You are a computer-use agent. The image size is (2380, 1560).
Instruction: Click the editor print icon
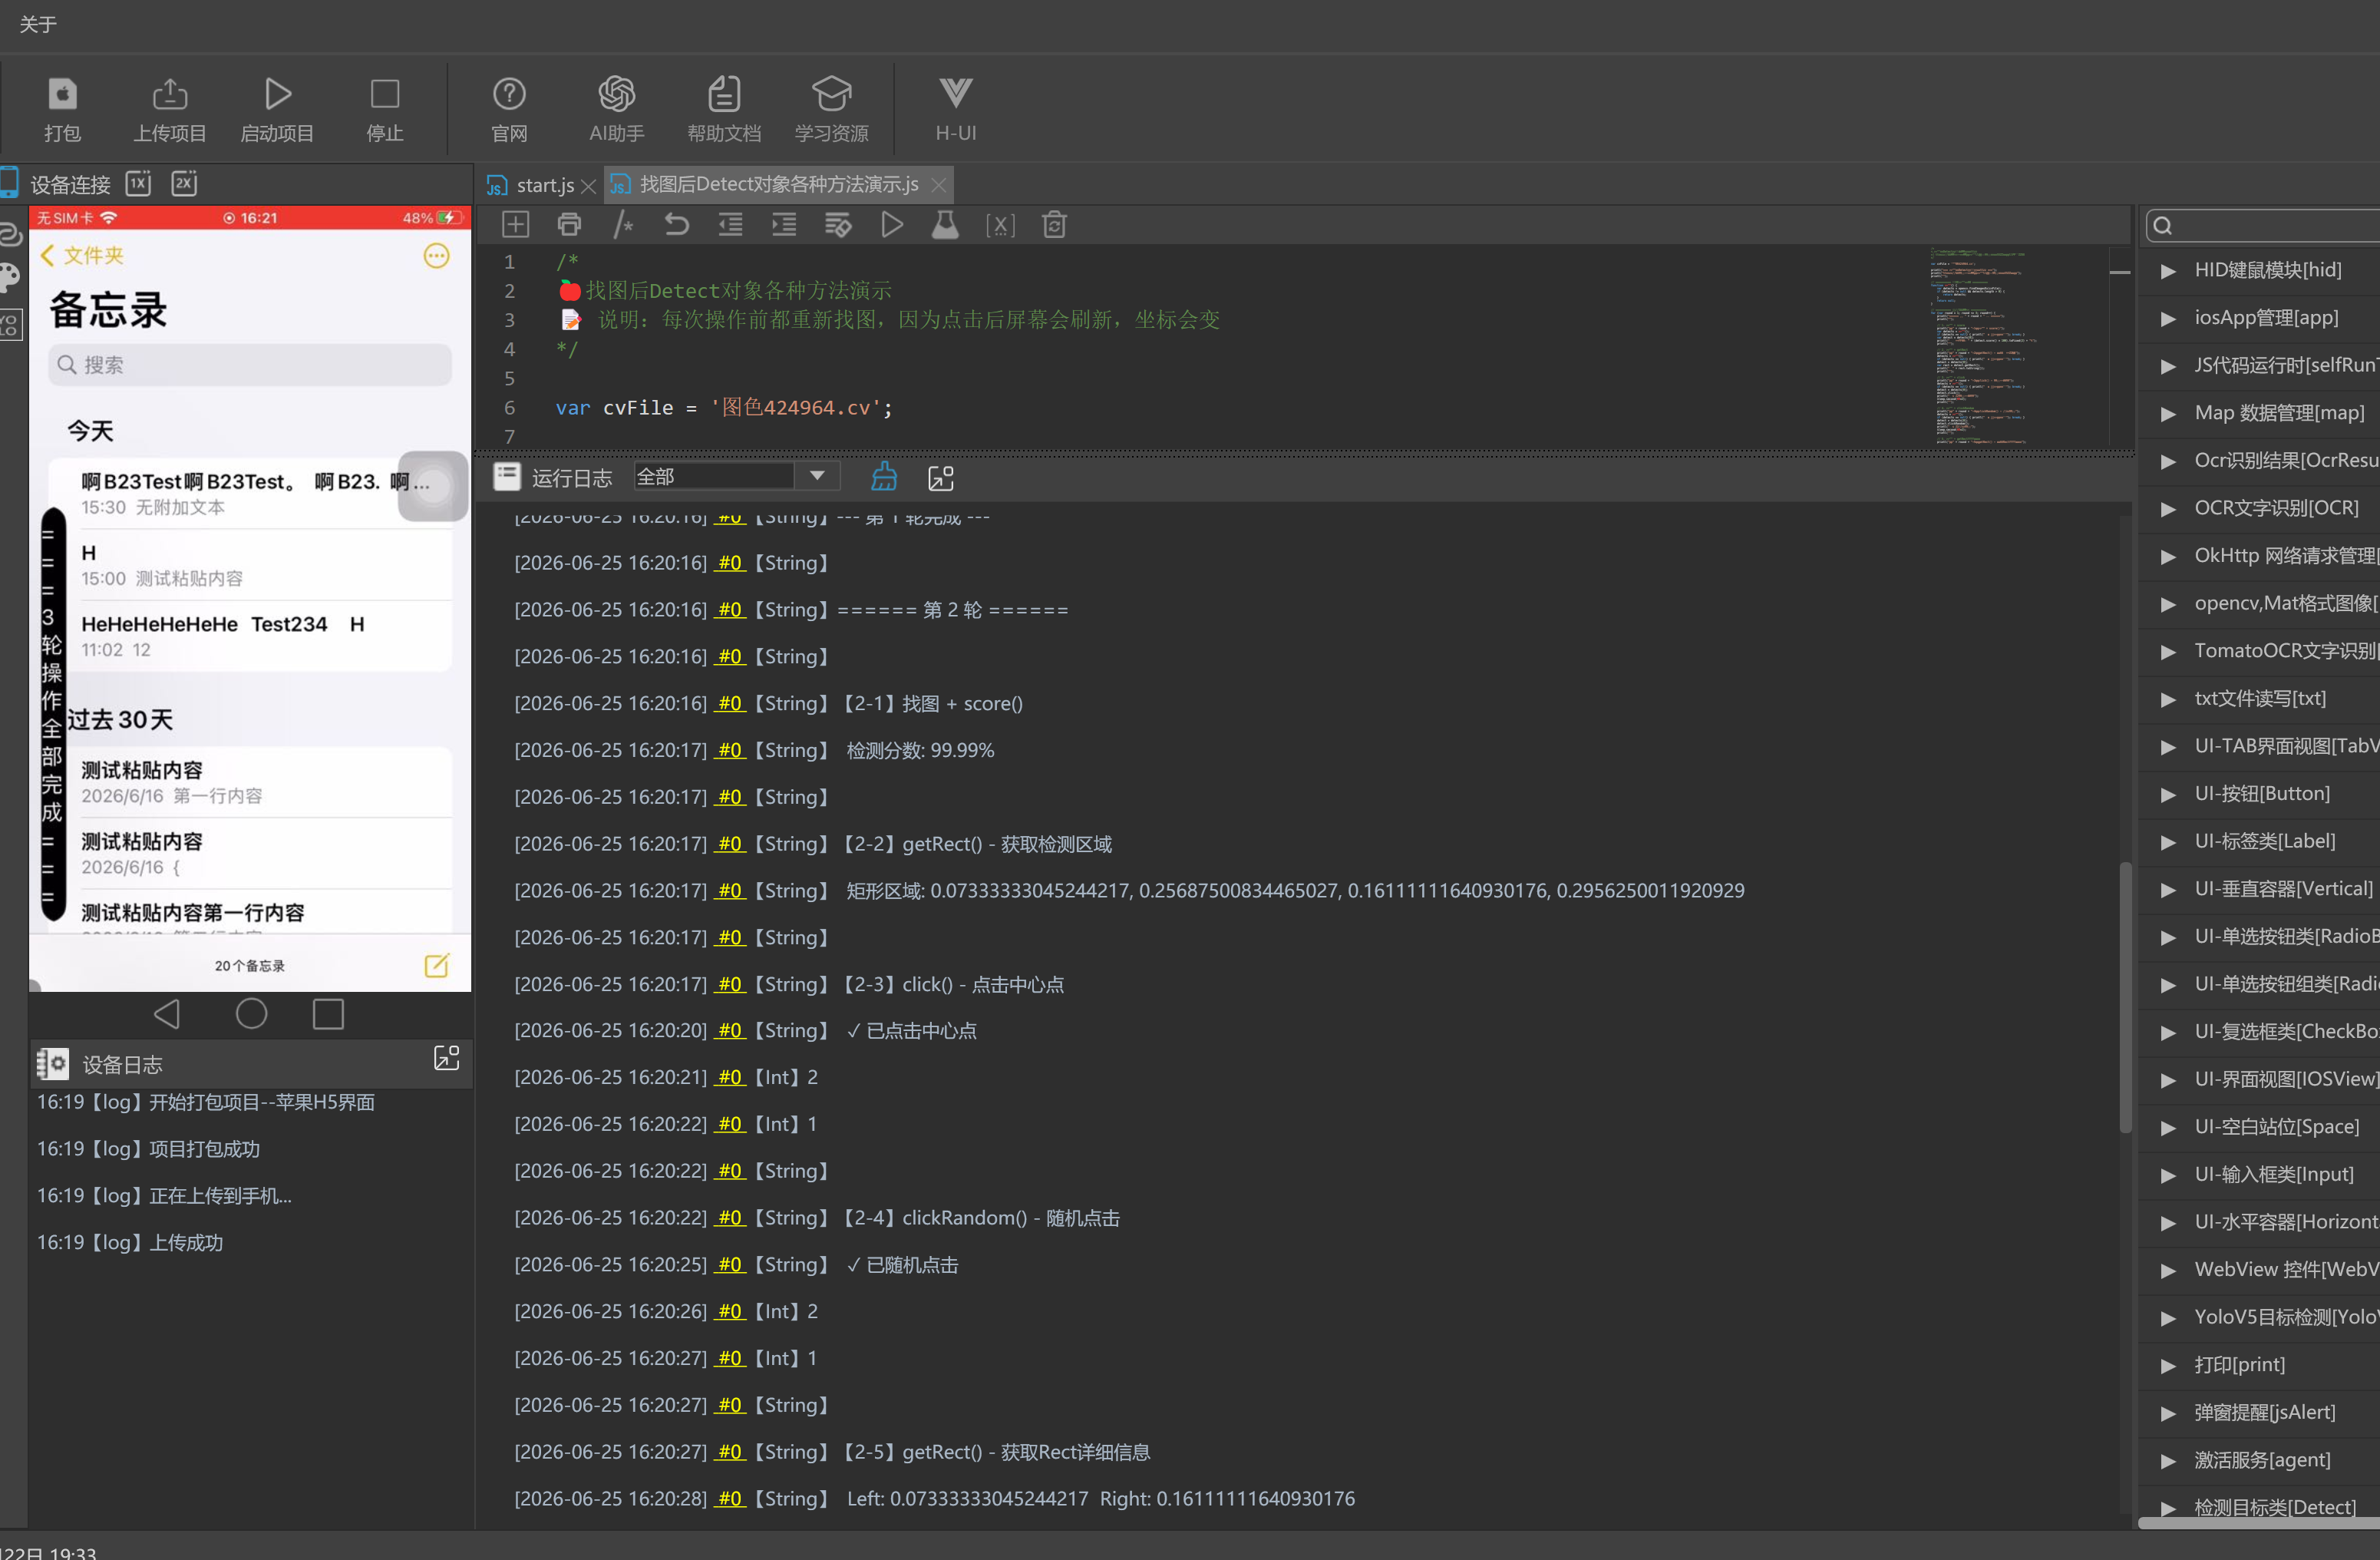click(569, 225)
